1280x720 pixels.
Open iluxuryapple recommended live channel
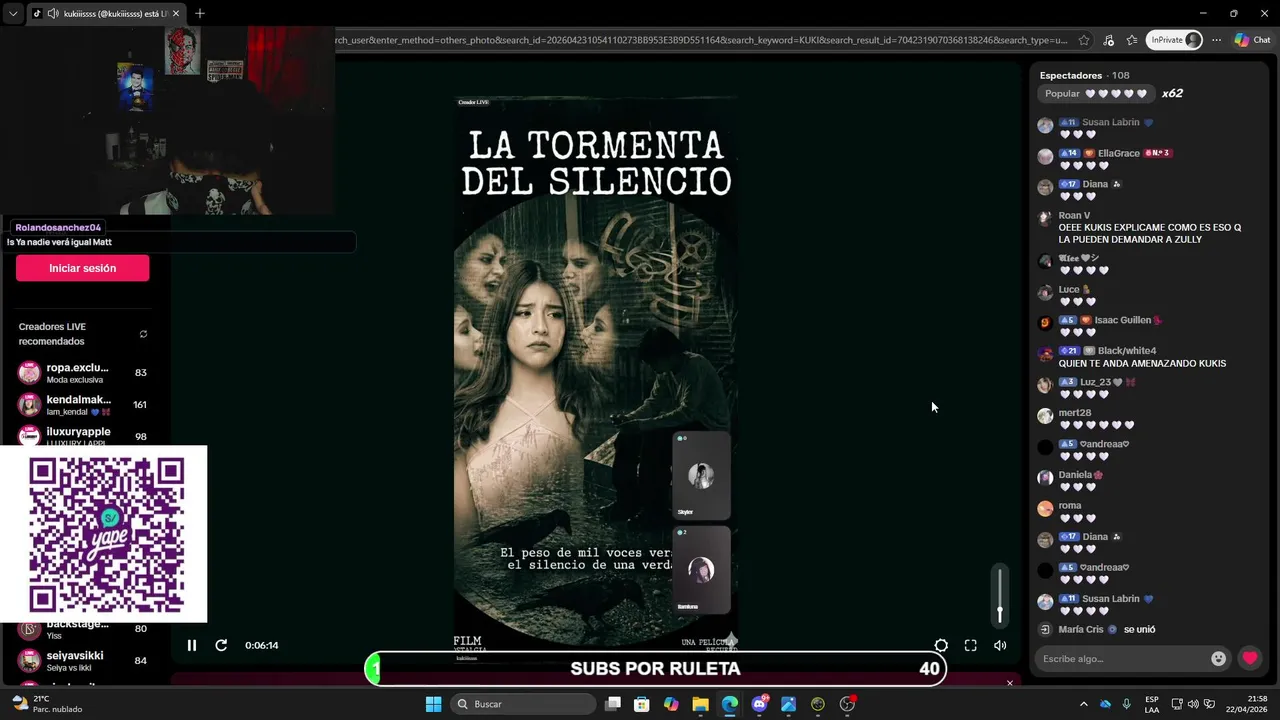[x=83, y=436]
